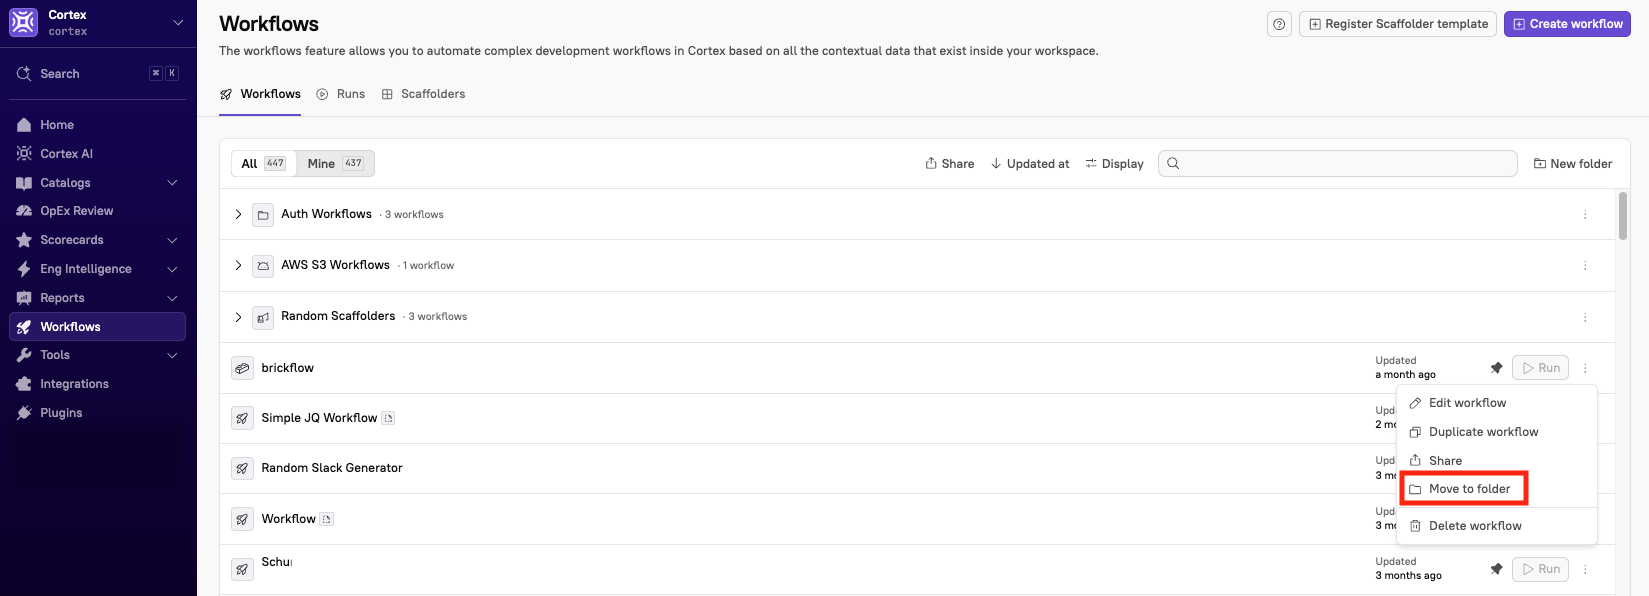Click the Cortex logo icon
Viewport: 1649px width, 596px height.
23,22
